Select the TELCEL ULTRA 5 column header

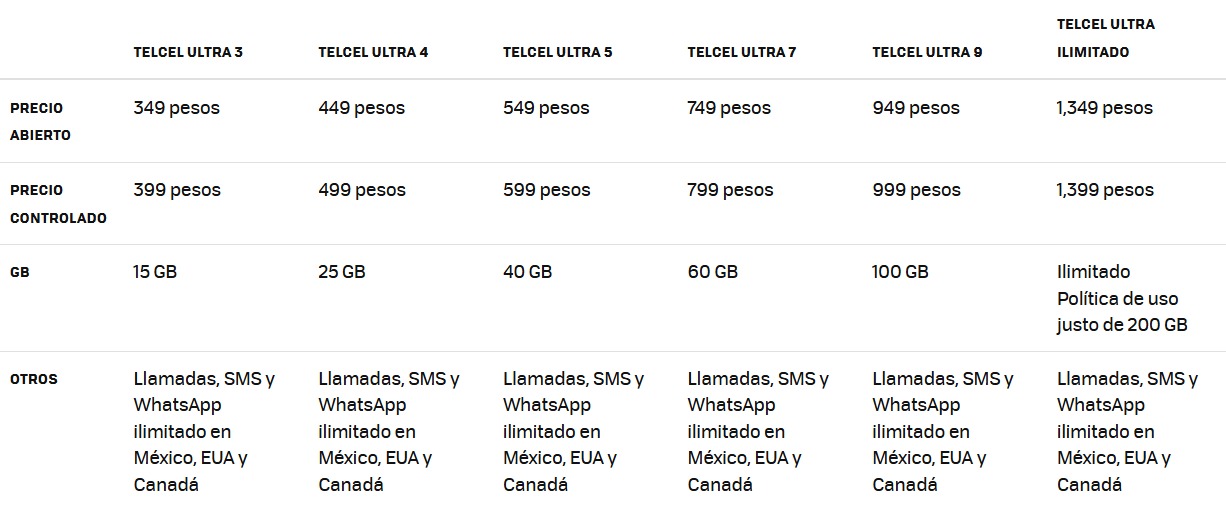pos(557,52)
